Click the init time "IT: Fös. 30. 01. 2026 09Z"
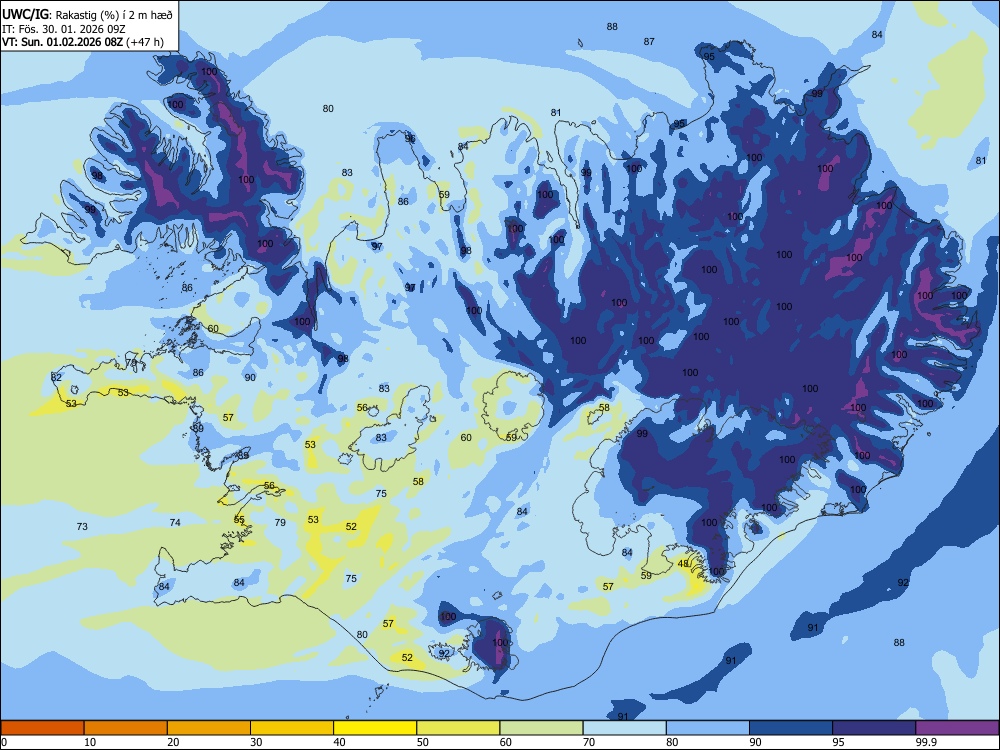Screen dimensions: 1000x750 tap(64, 29)
